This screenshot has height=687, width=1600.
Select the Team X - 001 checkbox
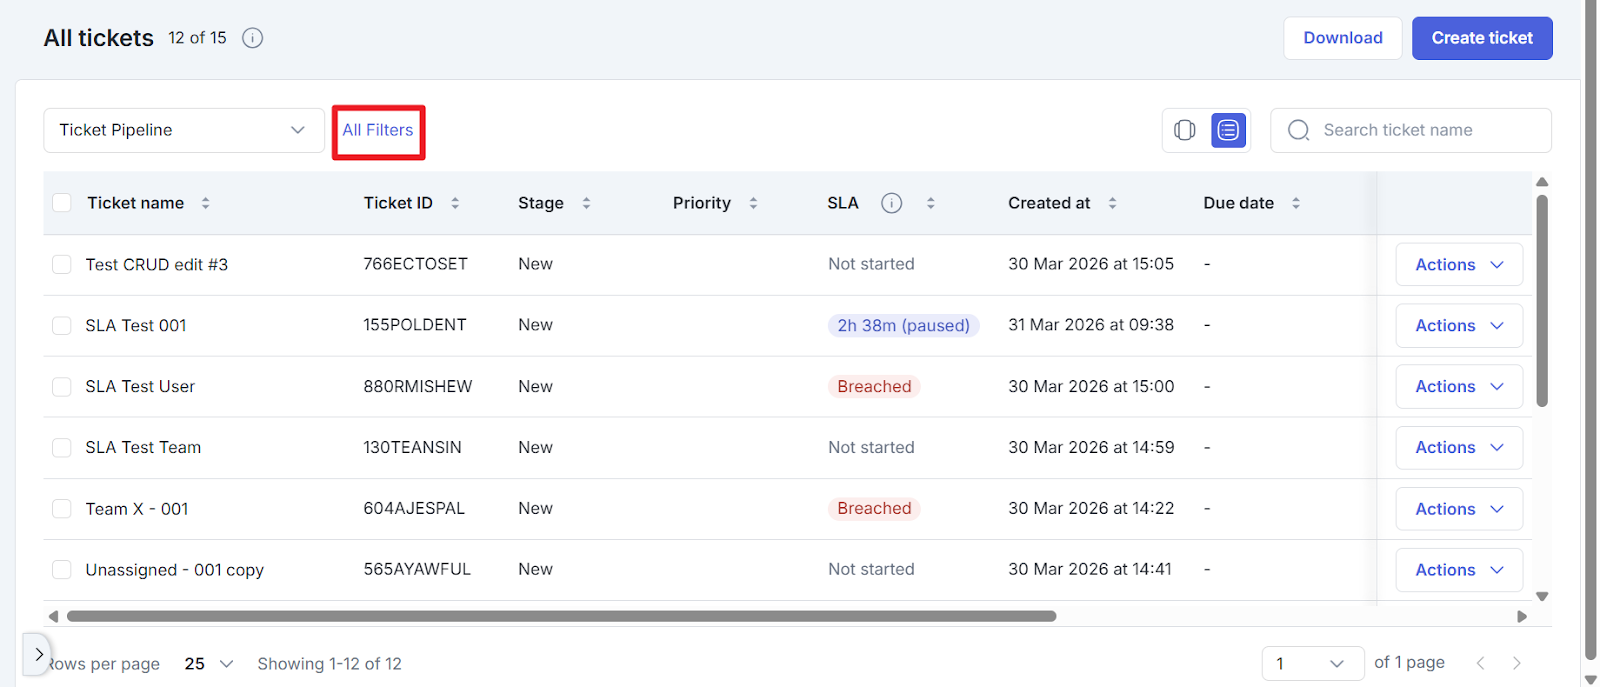(62, 509)
